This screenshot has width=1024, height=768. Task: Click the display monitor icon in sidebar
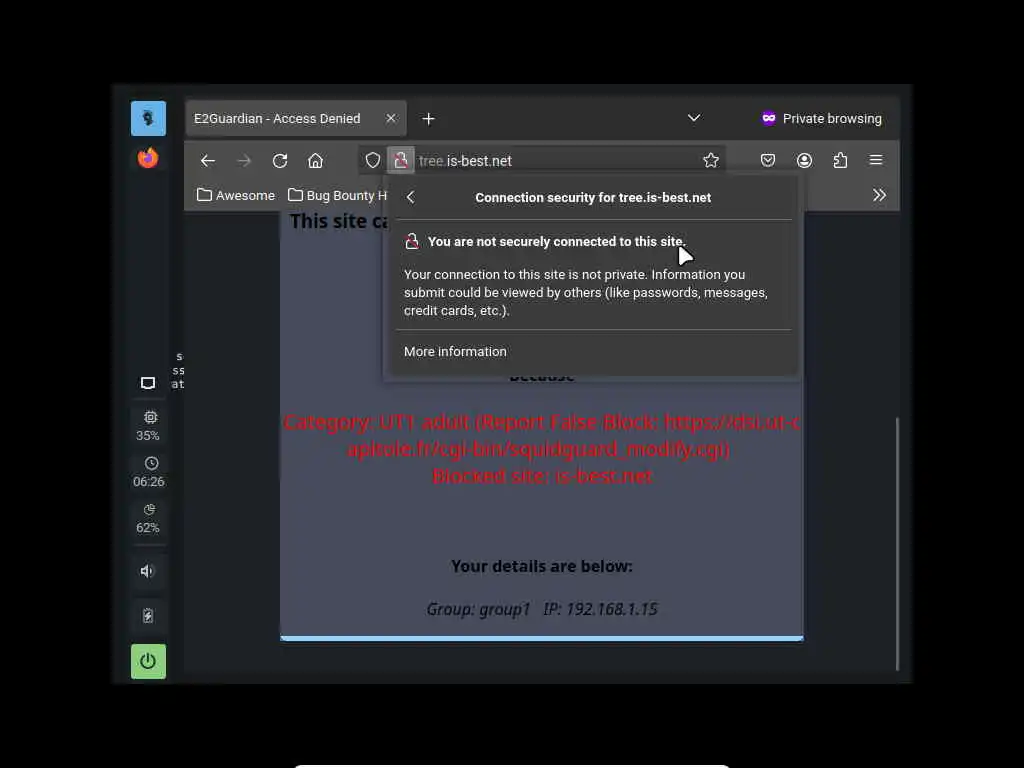148,383
